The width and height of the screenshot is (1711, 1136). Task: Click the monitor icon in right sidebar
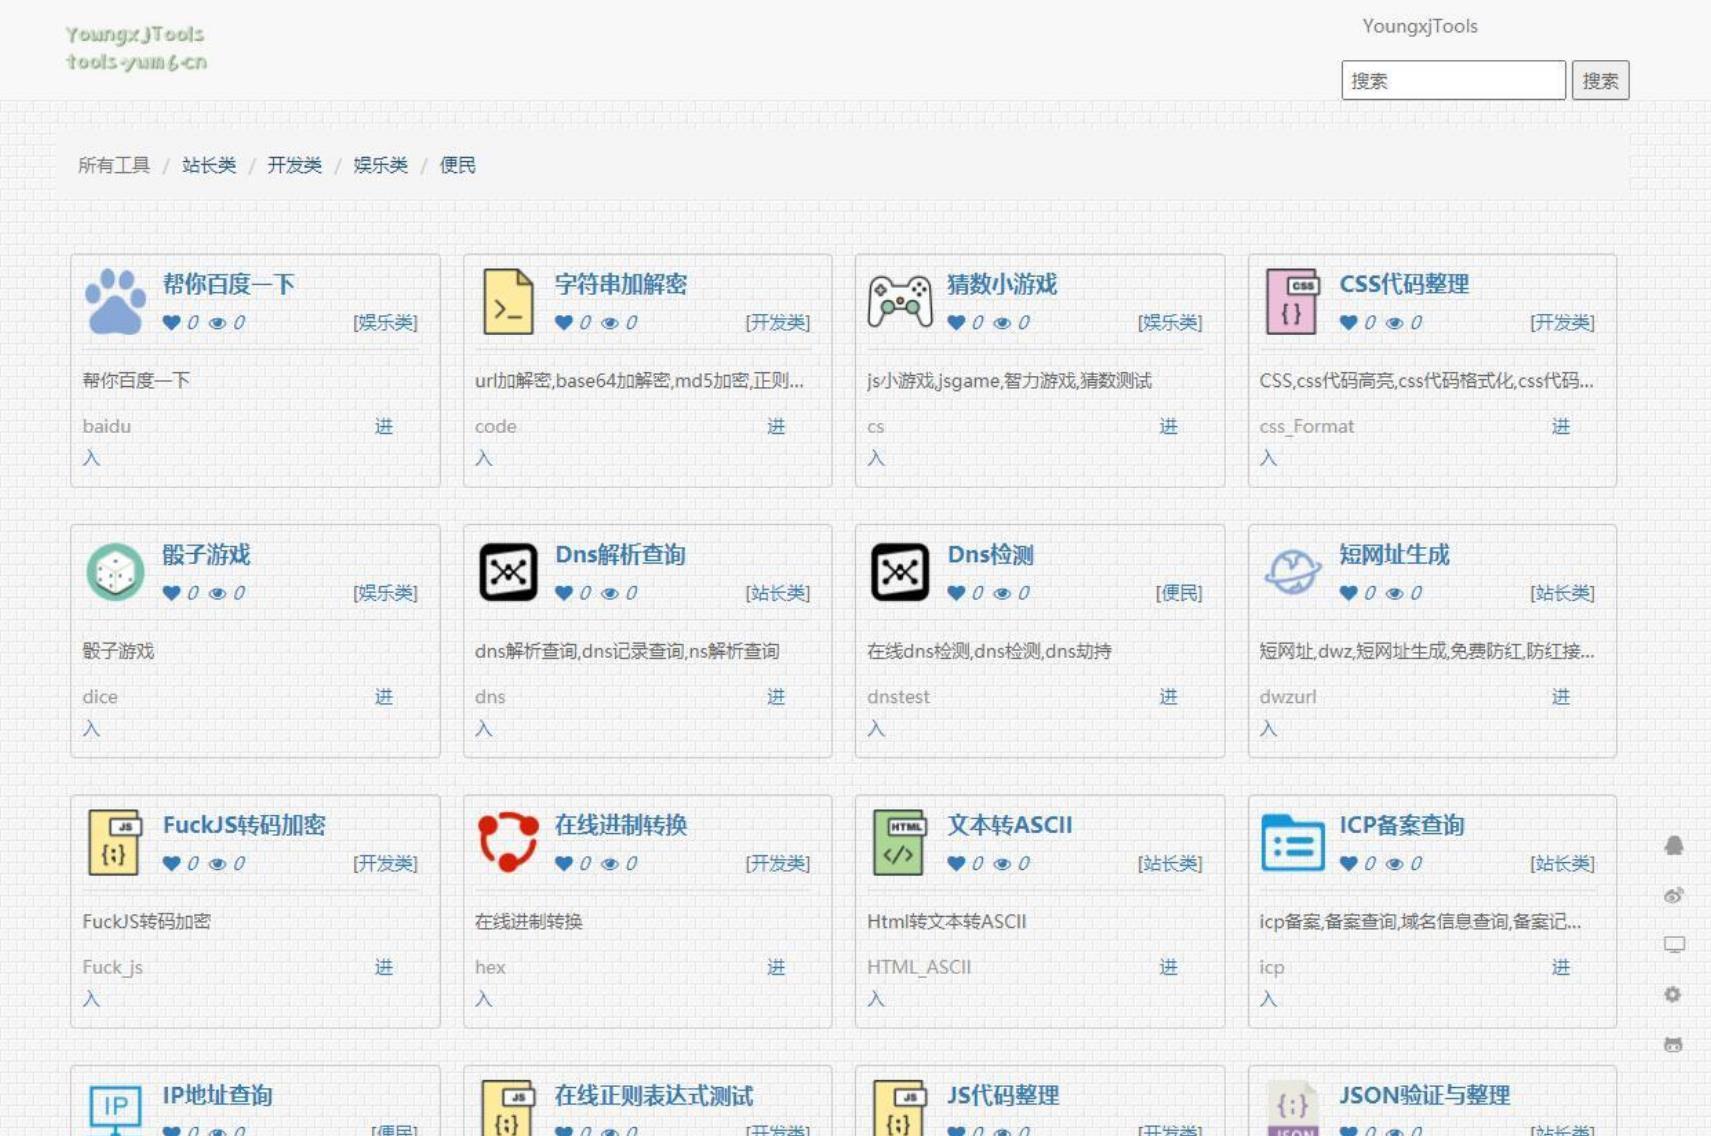pos(1674,945)
